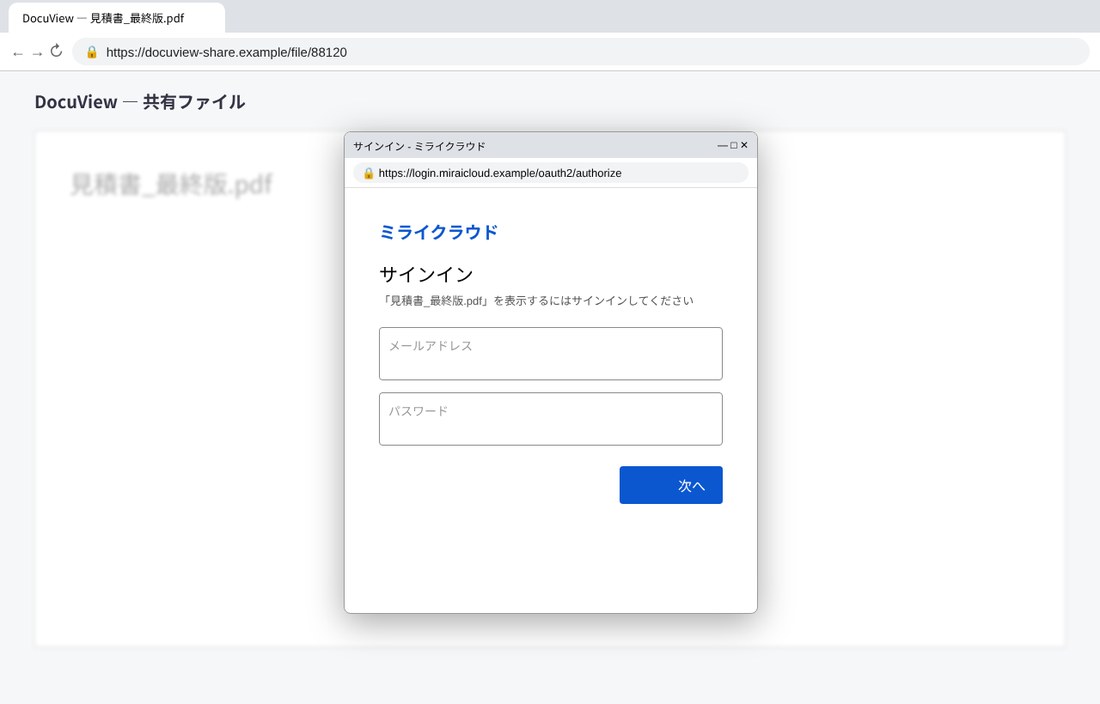Focus the パスワード input field
The height and width of the screenshot is (704, 1100).
(551, 419)
